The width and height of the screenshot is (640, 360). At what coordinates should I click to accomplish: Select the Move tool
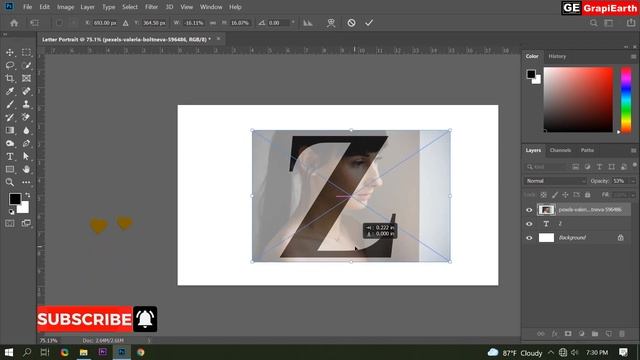[10, 52]
